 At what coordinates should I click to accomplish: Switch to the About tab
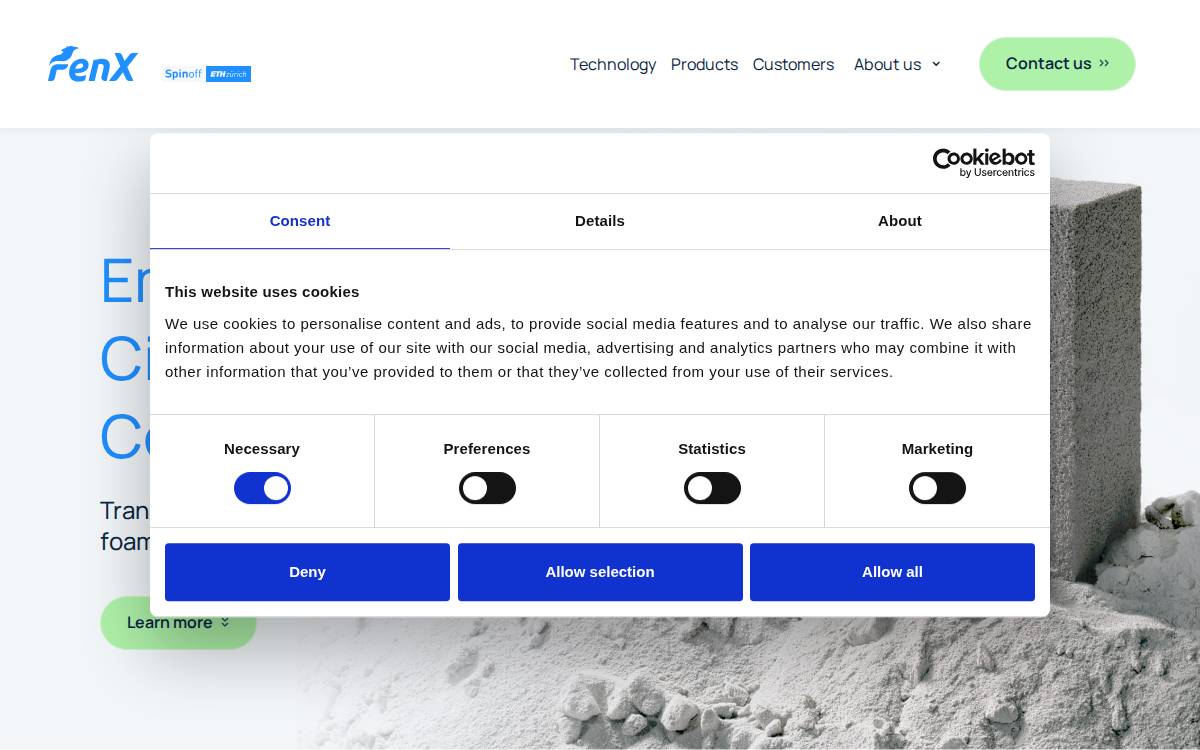click(900, 221)
